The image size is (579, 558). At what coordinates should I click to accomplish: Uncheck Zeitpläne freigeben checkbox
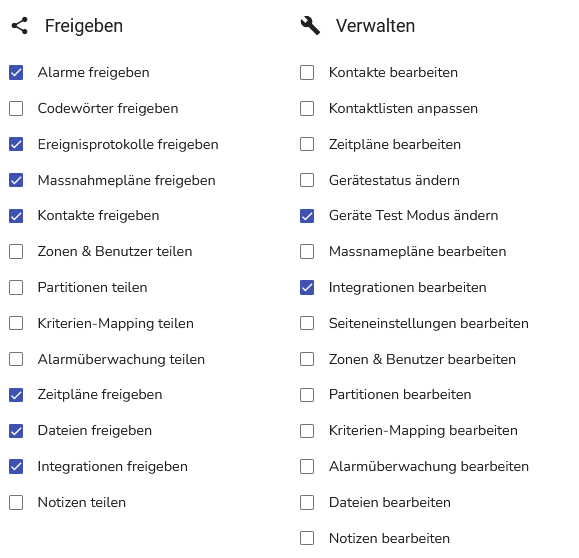[16, 395]
